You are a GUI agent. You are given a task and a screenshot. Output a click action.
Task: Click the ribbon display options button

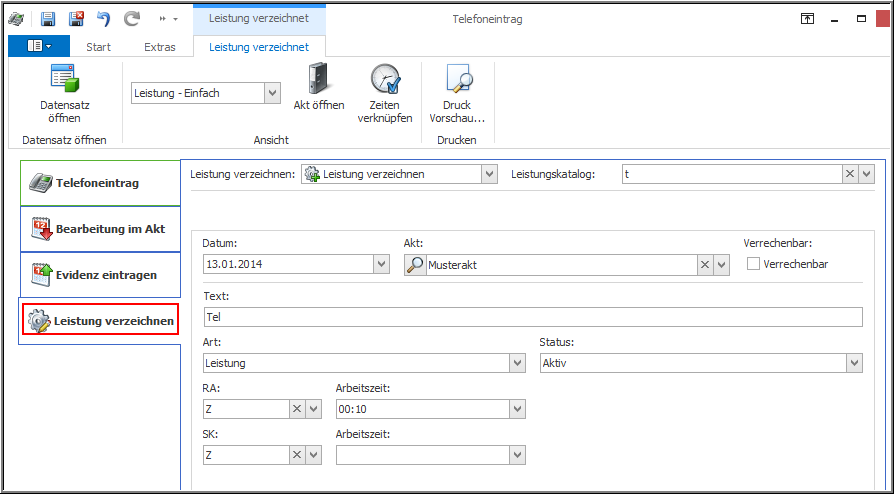[807, 19]
